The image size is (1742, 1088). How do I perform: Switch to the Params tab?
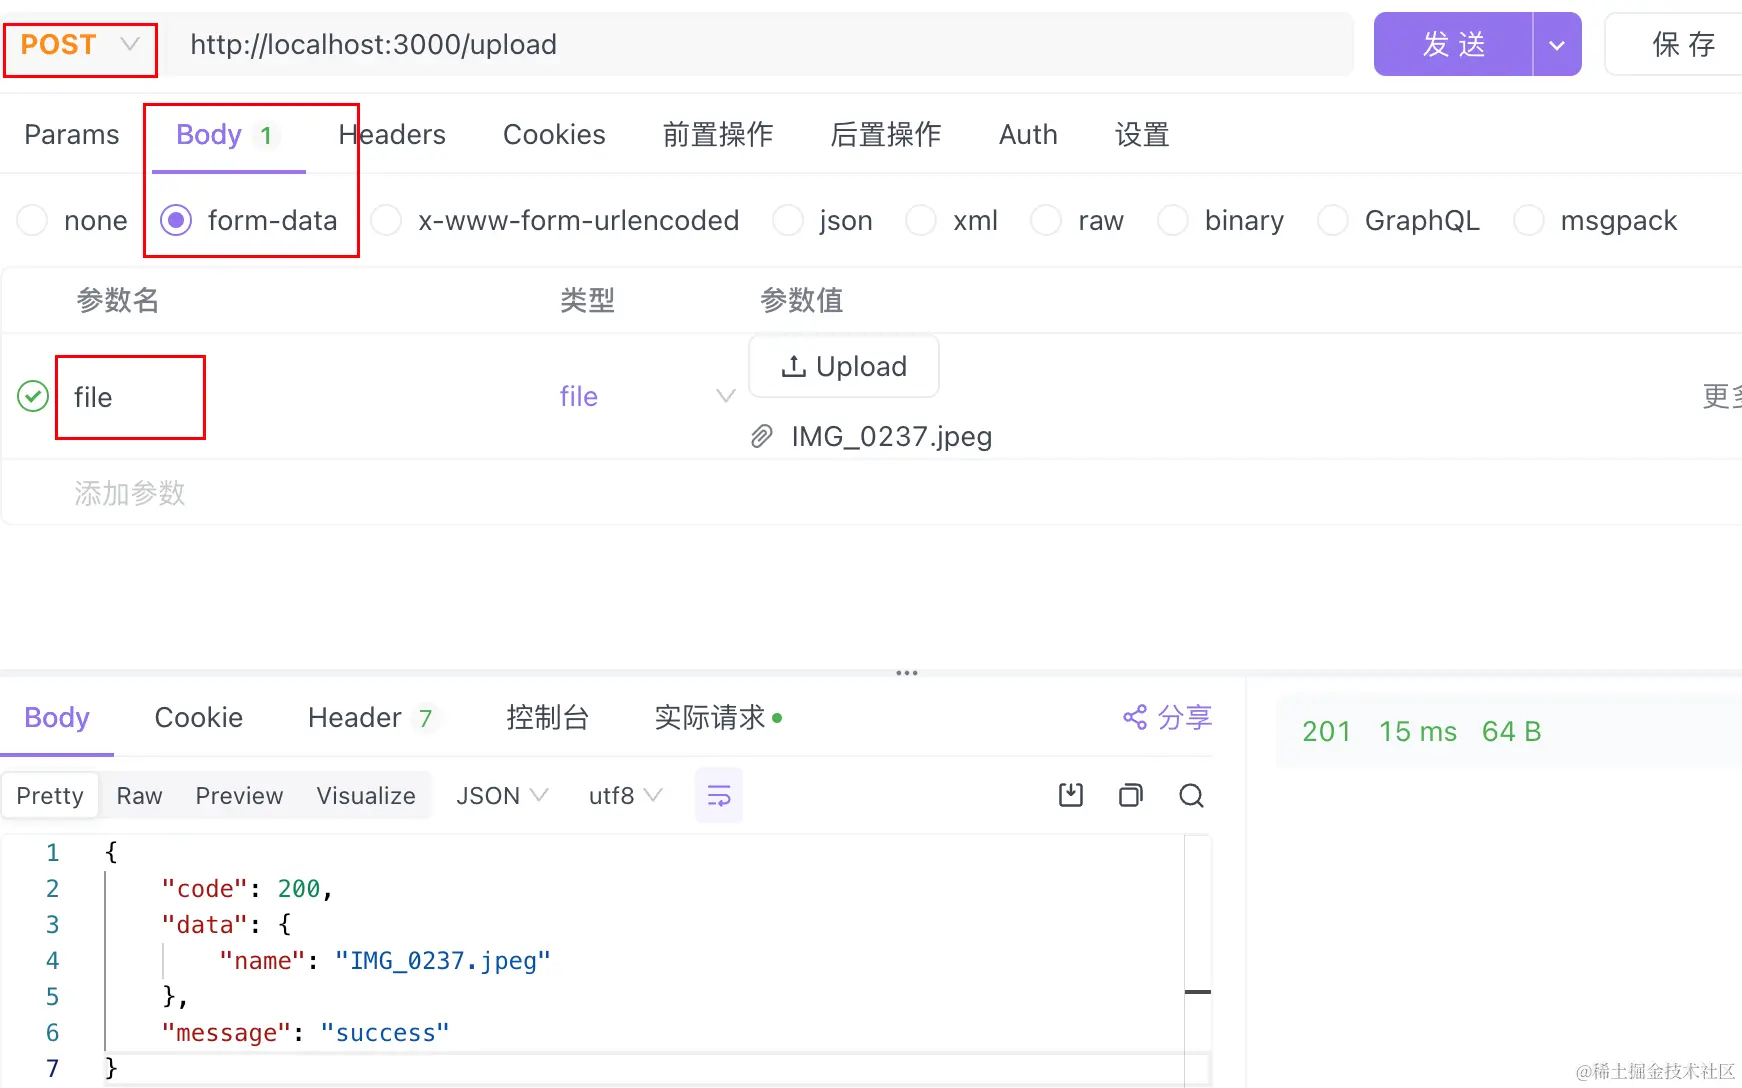tap(72, 134)
